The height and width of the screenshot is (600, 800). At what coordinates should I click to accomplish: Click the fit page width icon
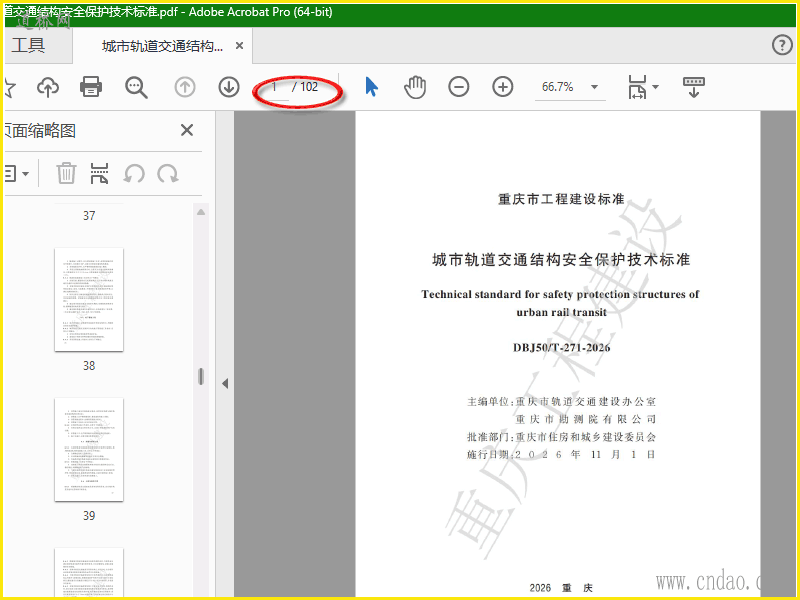click(637, 87)
